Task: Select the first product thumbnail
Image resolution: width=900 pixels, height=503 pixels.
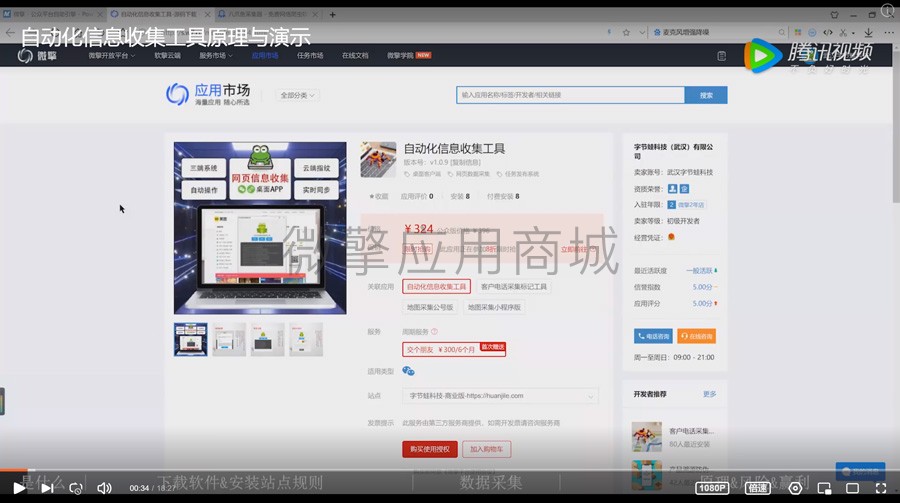Action: pyautogui.click(x=191, y=339)
